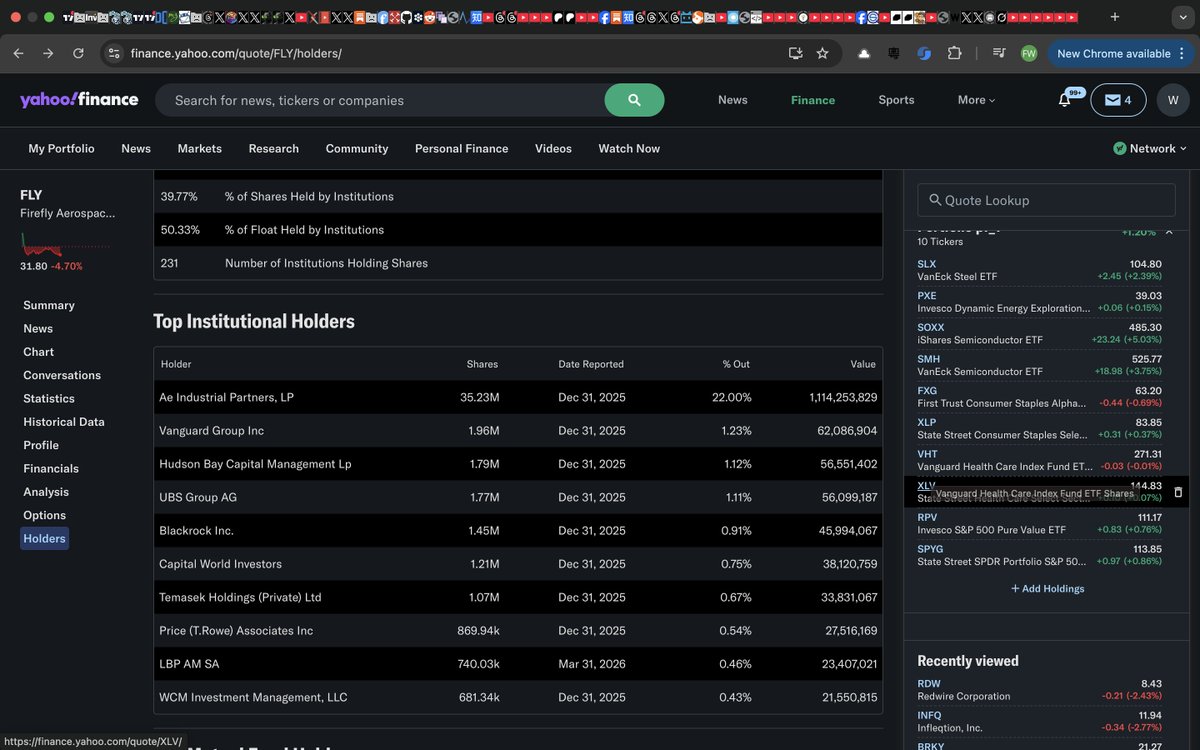Click the Quote Lookup field
1200x750 pixels.
click(x=1046, y=200)
